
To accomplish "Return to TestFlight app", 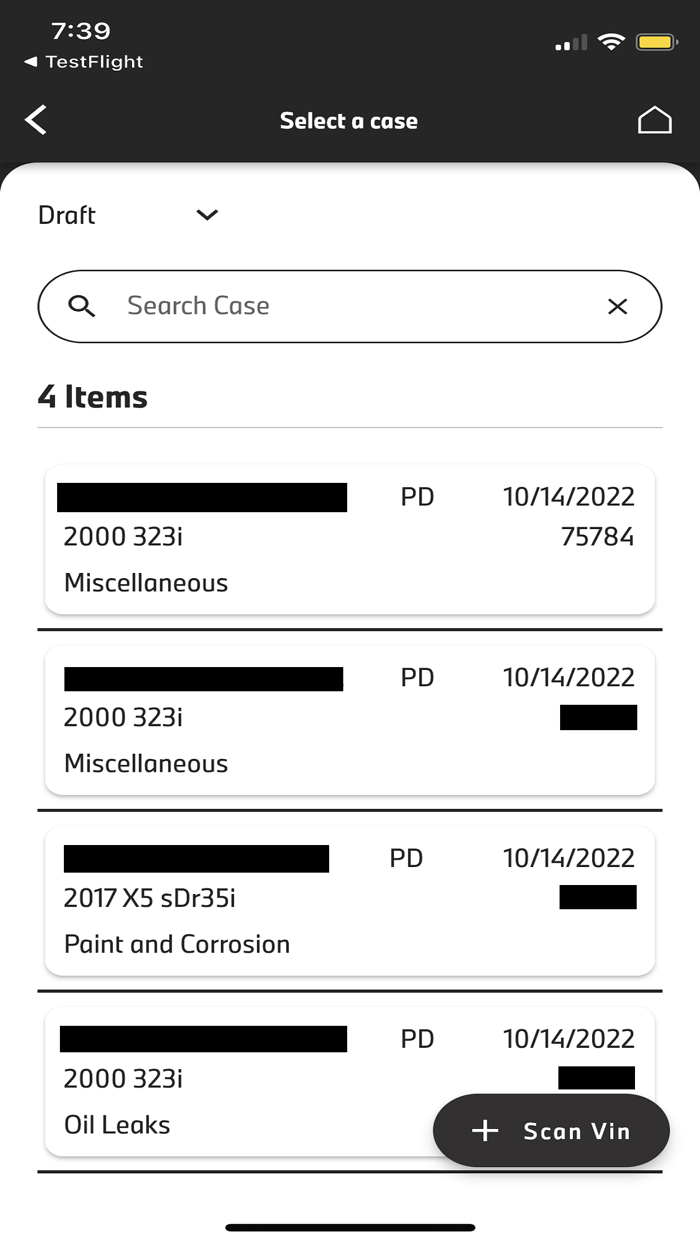I will (x=84, y=62).
